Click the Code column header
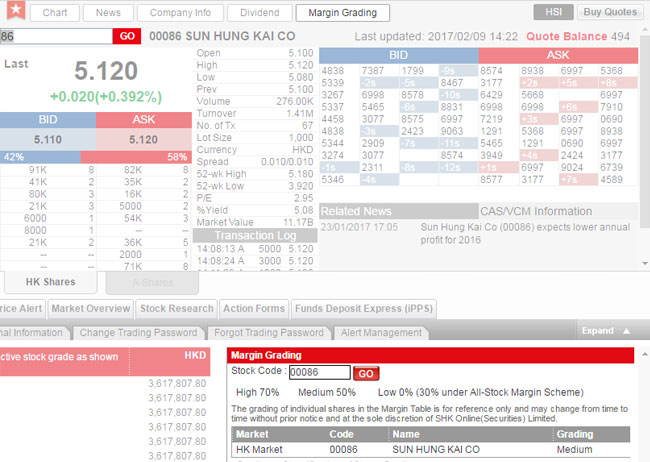The width and height of the screenshot is (650, 462). point(341,434)
